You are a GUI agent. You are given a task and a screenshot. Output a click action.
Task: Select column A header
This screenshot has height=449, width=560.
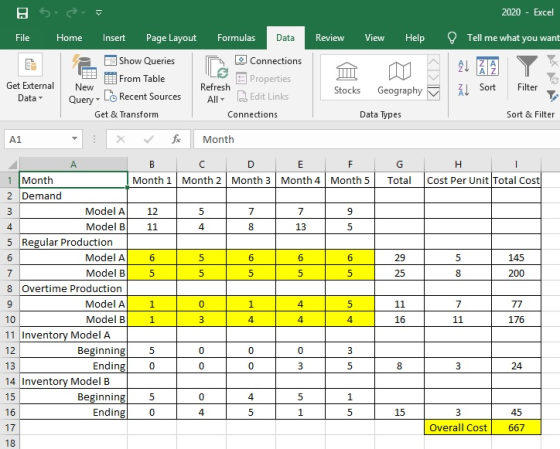(x=73, y=164)
